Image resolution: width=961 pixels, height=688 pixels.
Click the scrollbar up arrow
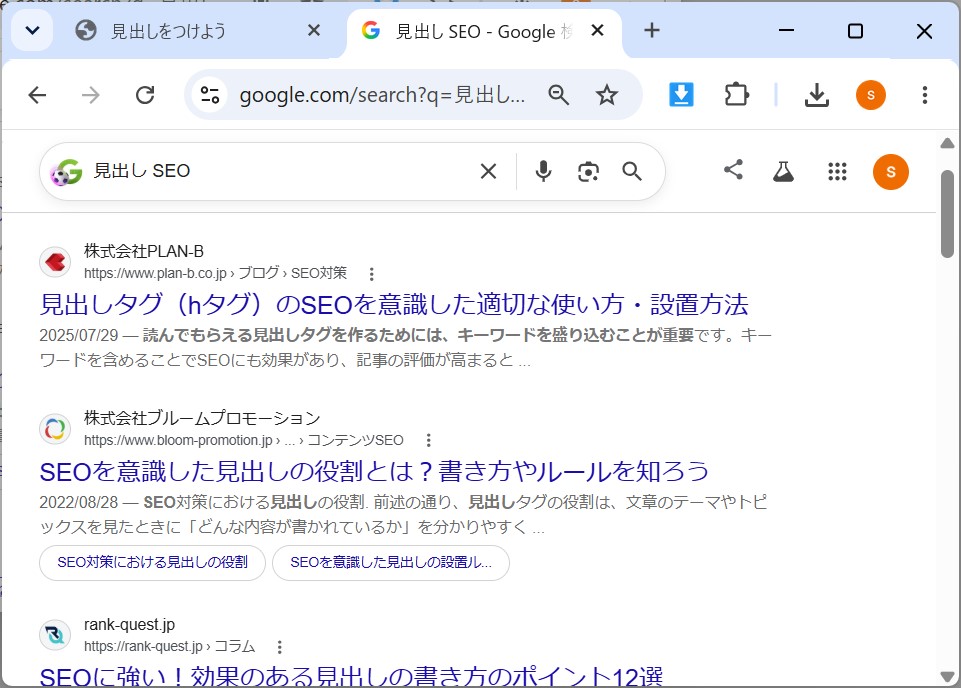[x=947, y=143]
